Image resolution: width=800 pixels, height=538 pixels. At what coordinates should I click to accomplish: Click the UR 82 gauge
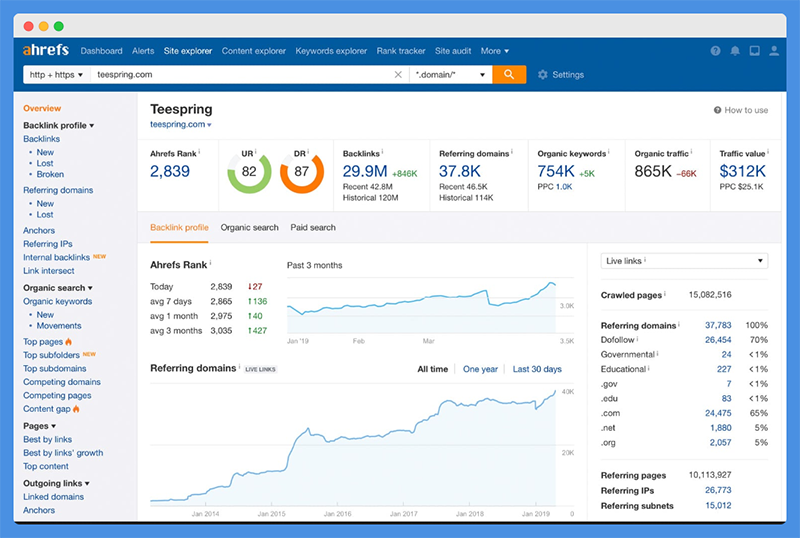coord(249,172)
